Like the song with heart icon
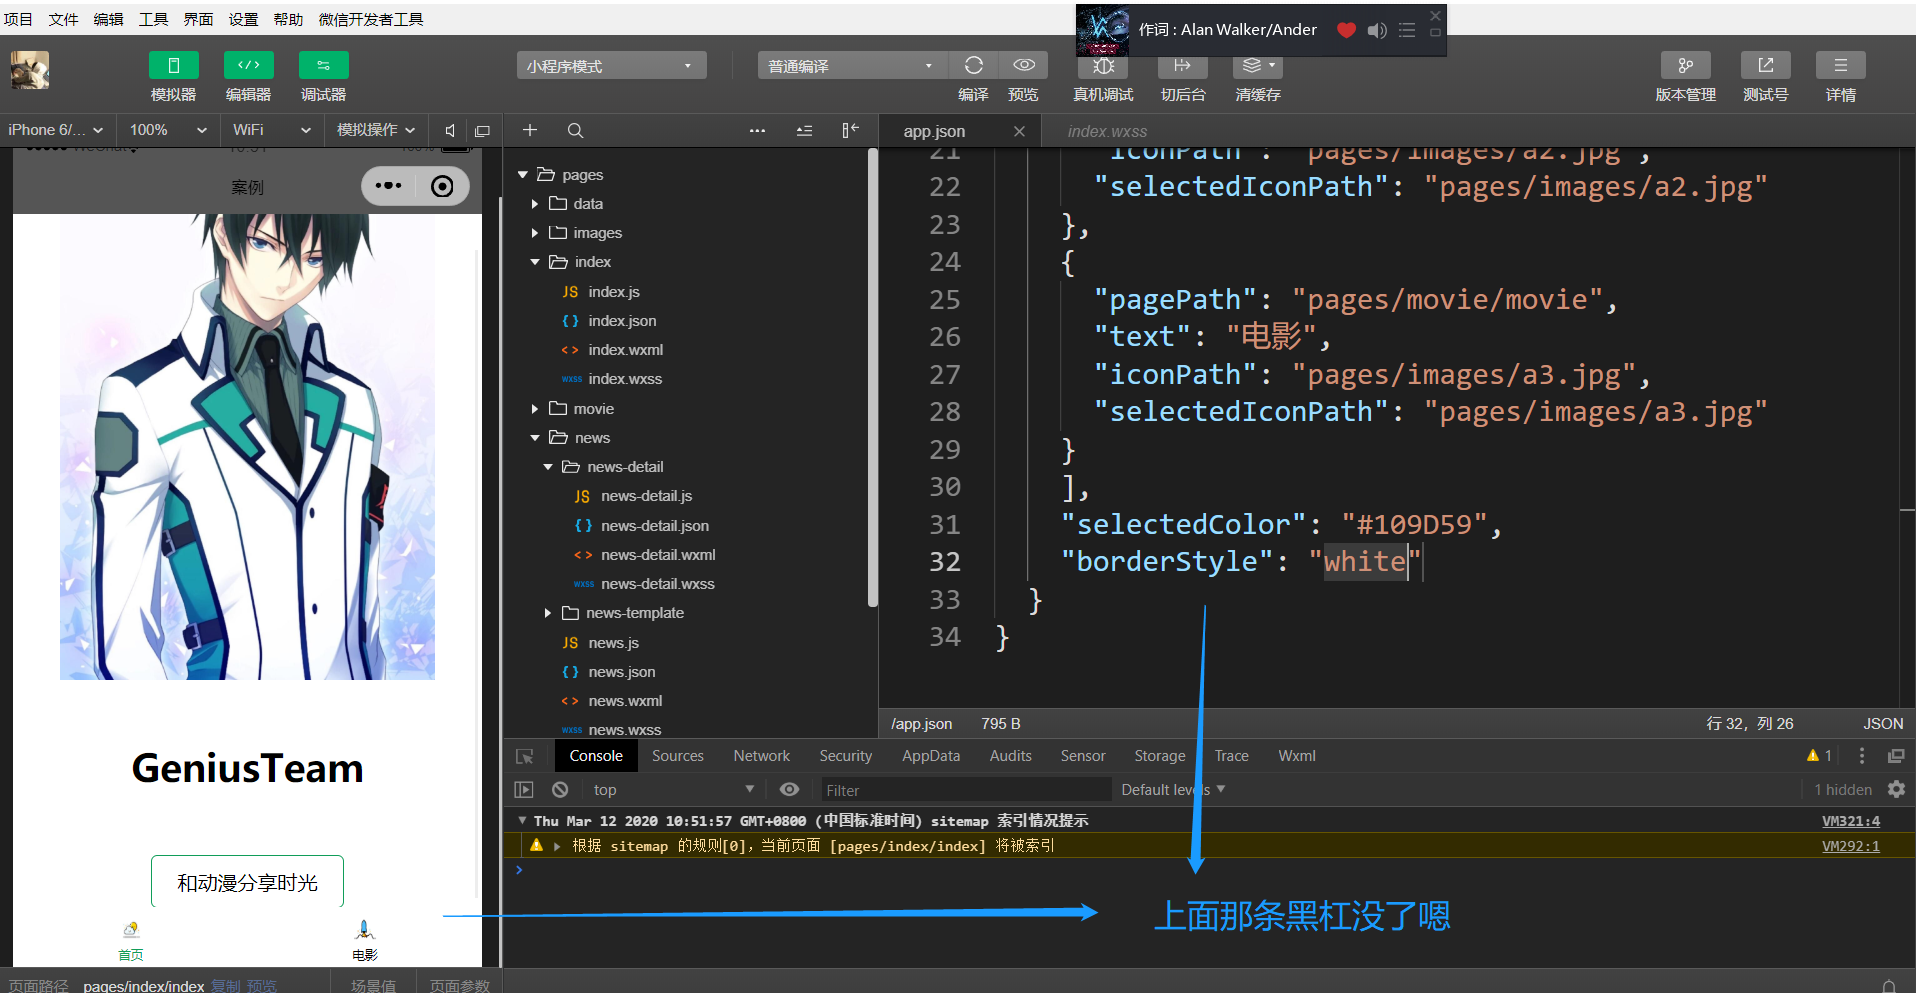This screenshot has height=993, width=1916. click(x=1346, y=30)
